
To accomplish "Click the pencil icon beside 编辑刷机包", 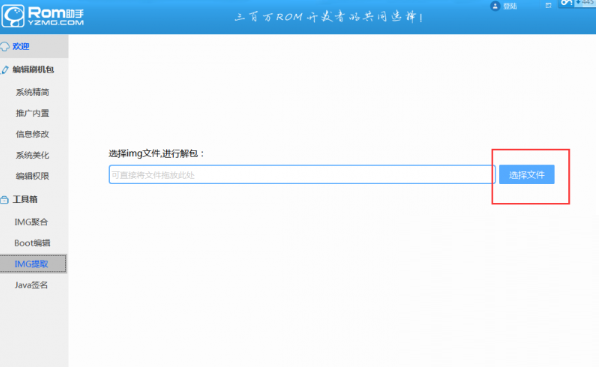I will coord(5,70).
